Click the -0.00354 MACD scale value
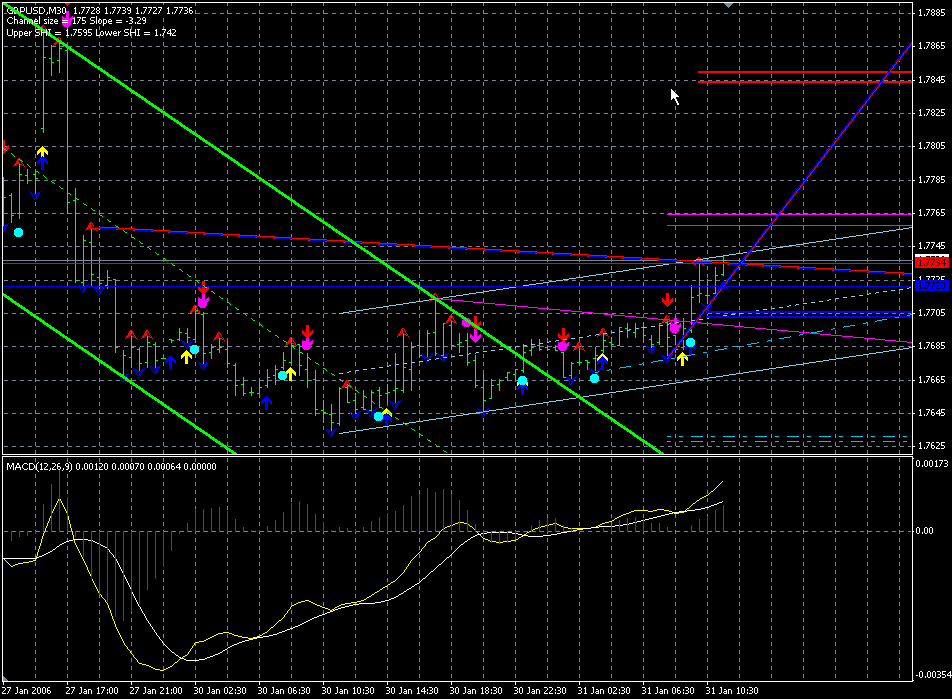This screenshot has width=952, height=699. [x=931, y=675]
